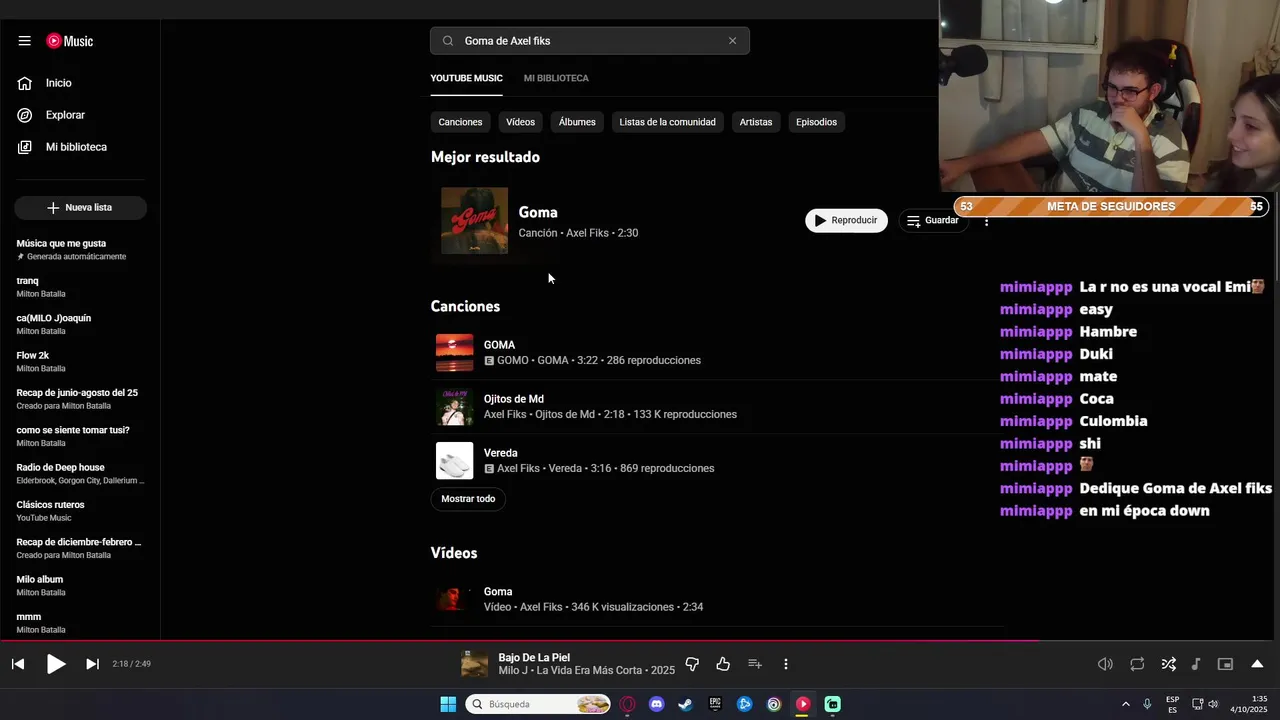The height and width of the screenshot is (720, 1280).
Task: Toggle repeat mode in player bar
Action: (1137, 664)
